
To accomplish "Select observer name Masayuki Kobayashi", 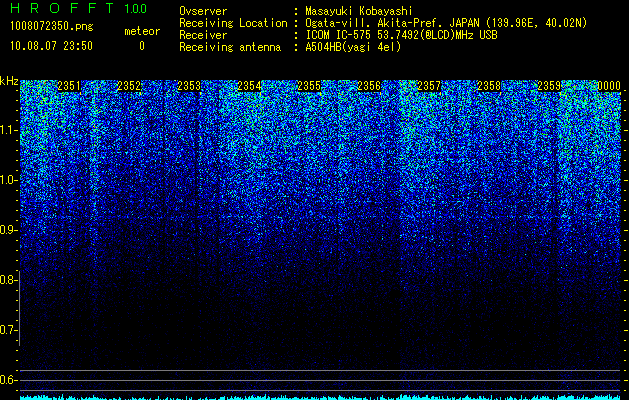I will pyautogui.click(x=358, y=12).
